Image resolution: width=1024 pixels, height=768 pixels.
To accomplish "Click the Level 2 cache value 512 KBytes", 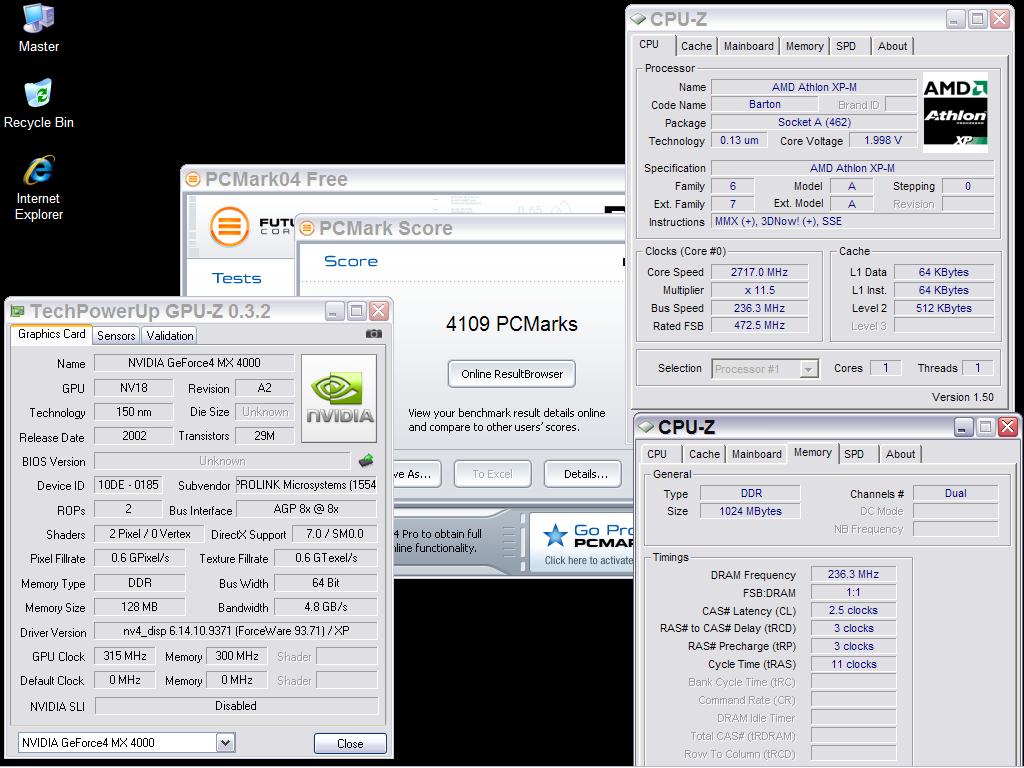I will click(944, 308).
